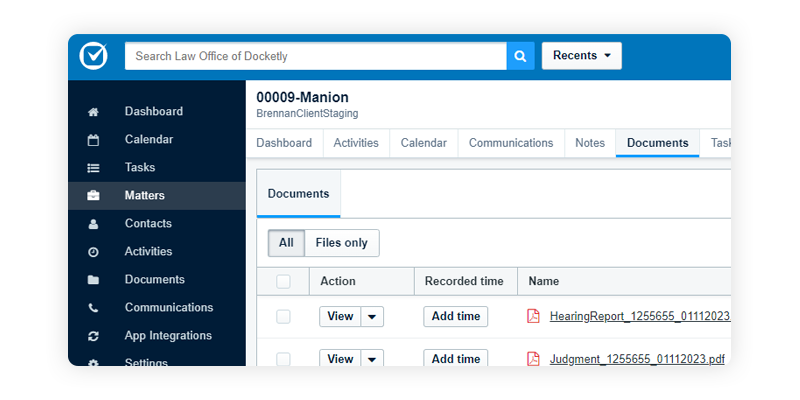Click the Tasks list icon in sidebar
The image size is (800, 400).
coord(93,168)
